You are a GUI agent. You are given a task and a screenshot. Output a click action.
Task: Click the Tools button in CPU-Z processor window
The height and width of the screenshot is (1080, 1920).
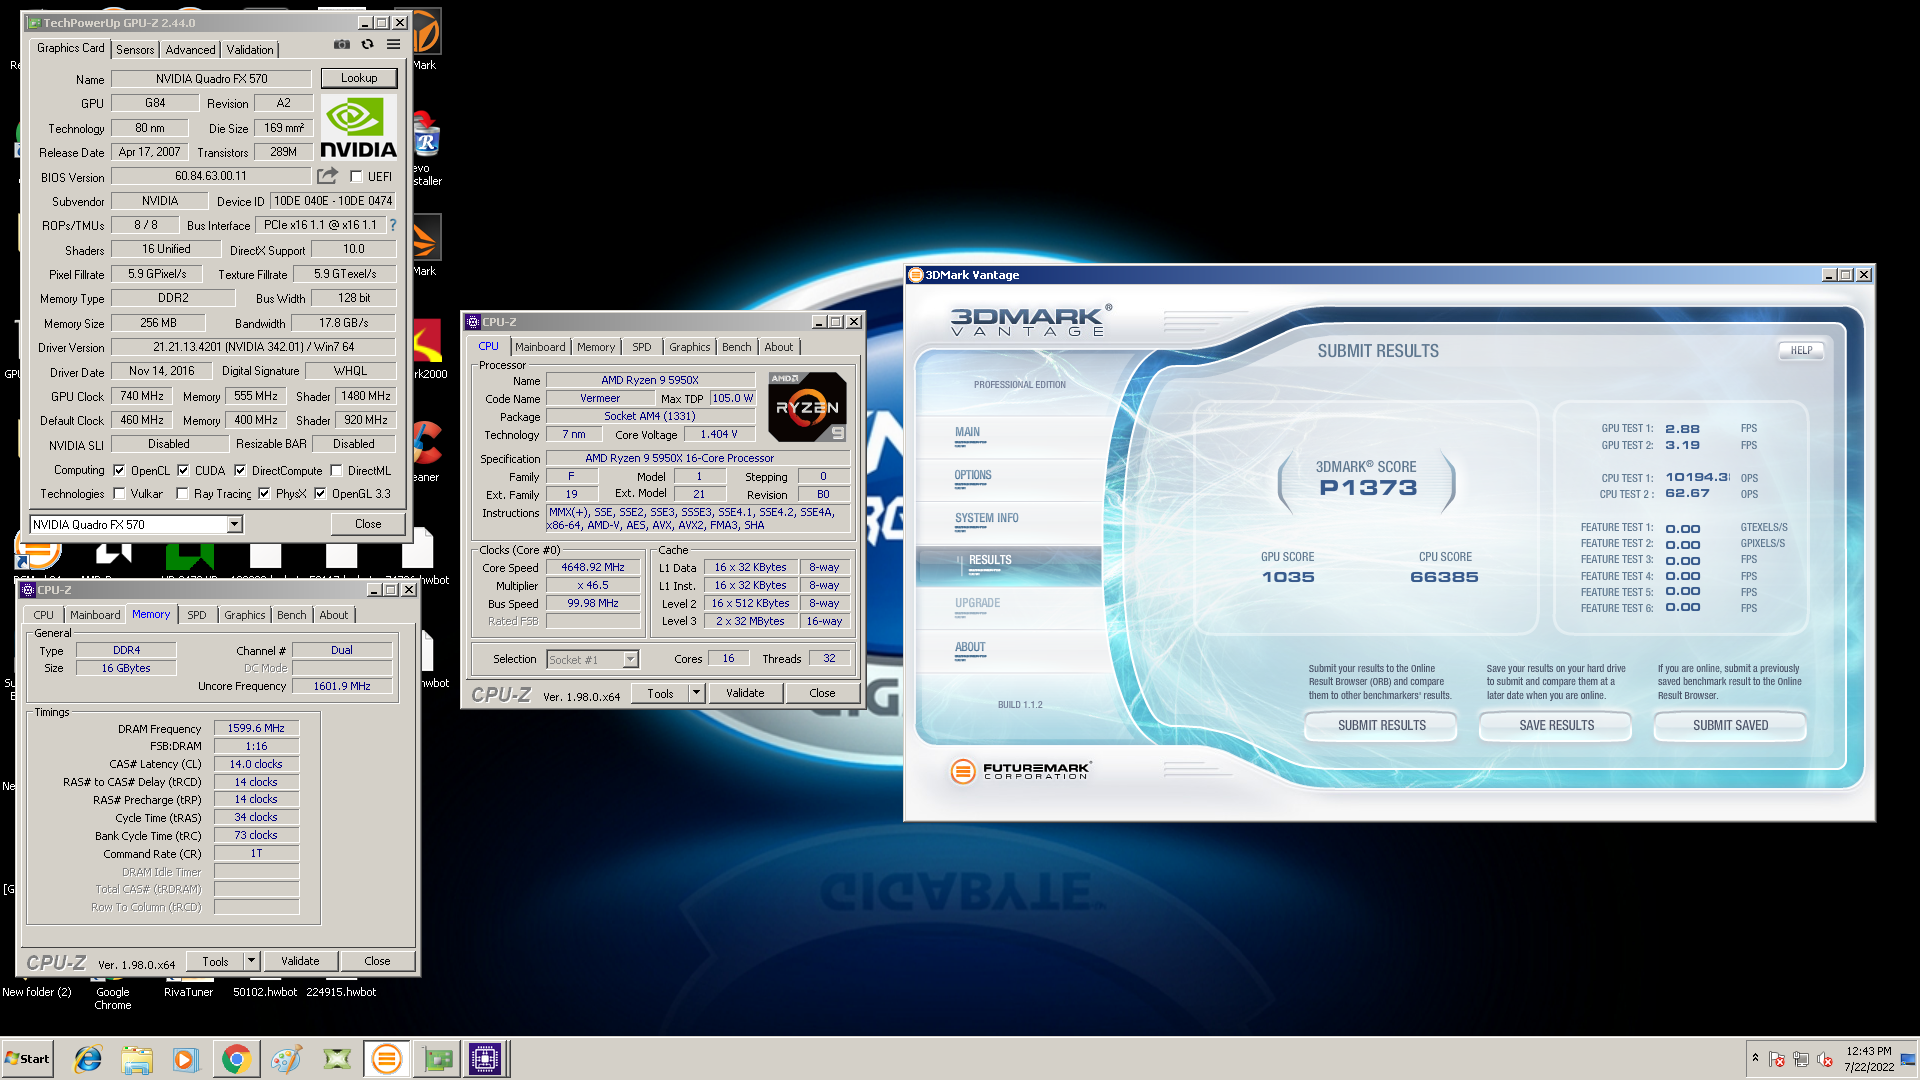pyautogui.click(x=660, y=693)
